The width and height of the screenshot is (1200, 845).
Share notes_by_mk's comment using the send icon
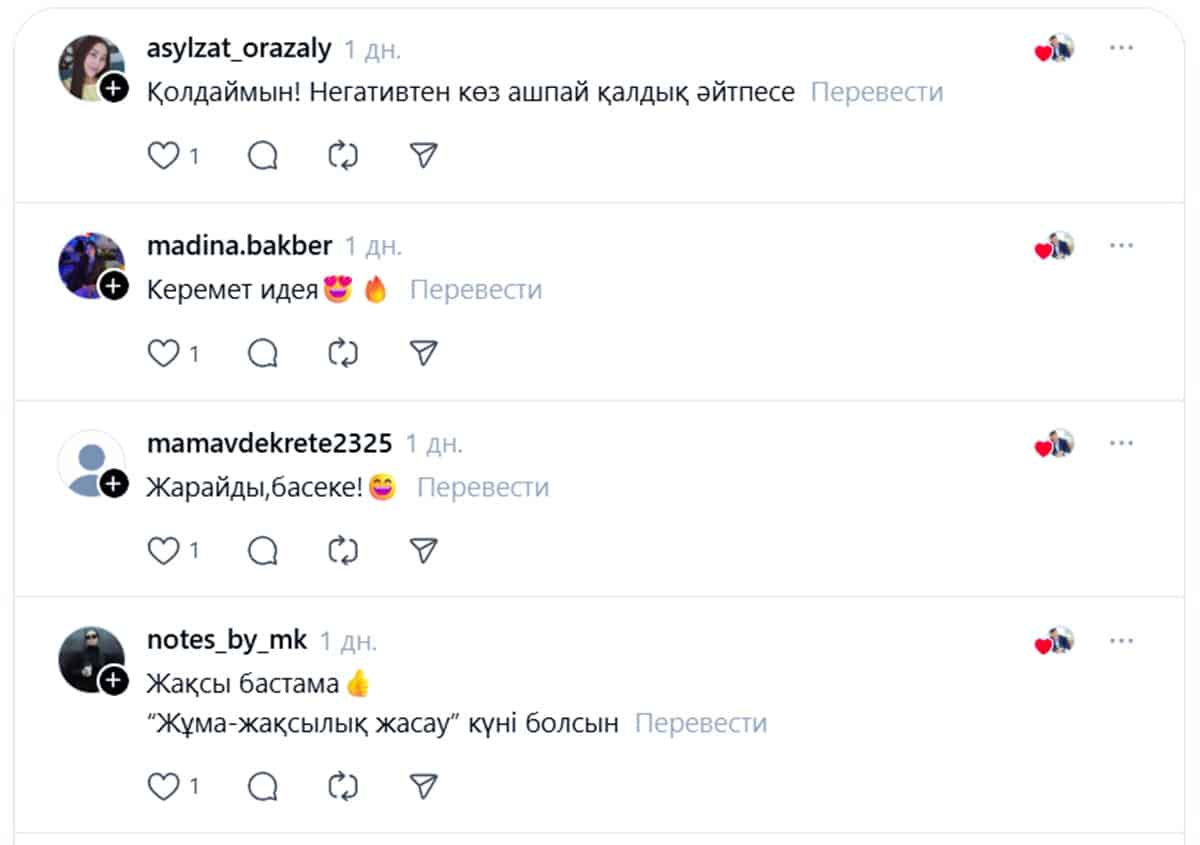(x=422, y=786)
